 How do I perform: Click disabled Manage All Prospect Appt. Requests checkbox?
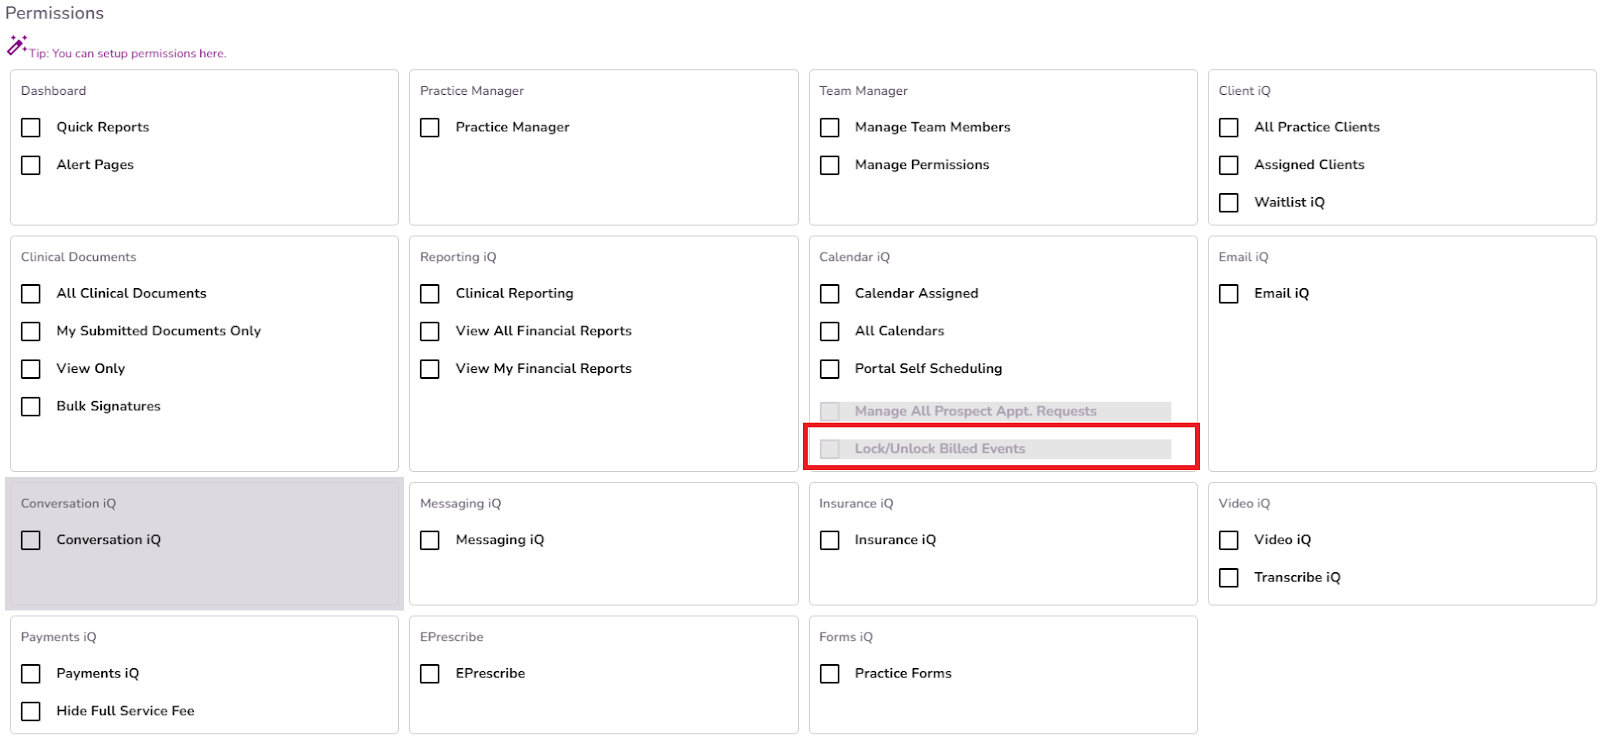[x=830, y=411]
